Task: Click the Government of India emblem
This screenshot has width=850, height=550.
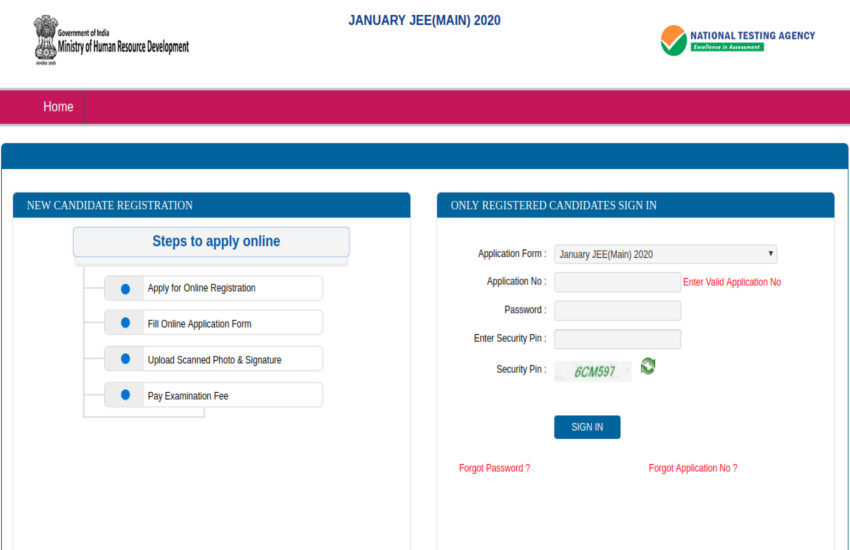Action: pos(46,40)
